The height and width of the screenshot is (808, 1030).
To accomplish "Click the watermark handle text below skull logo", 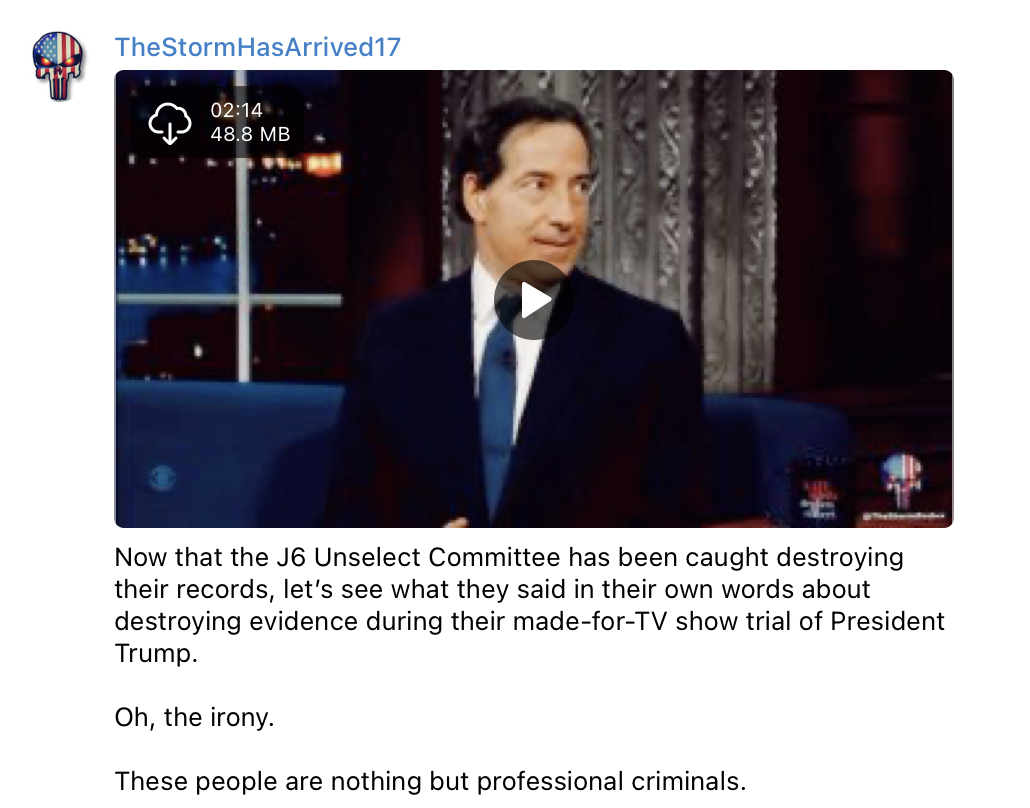I will [903, 516].
